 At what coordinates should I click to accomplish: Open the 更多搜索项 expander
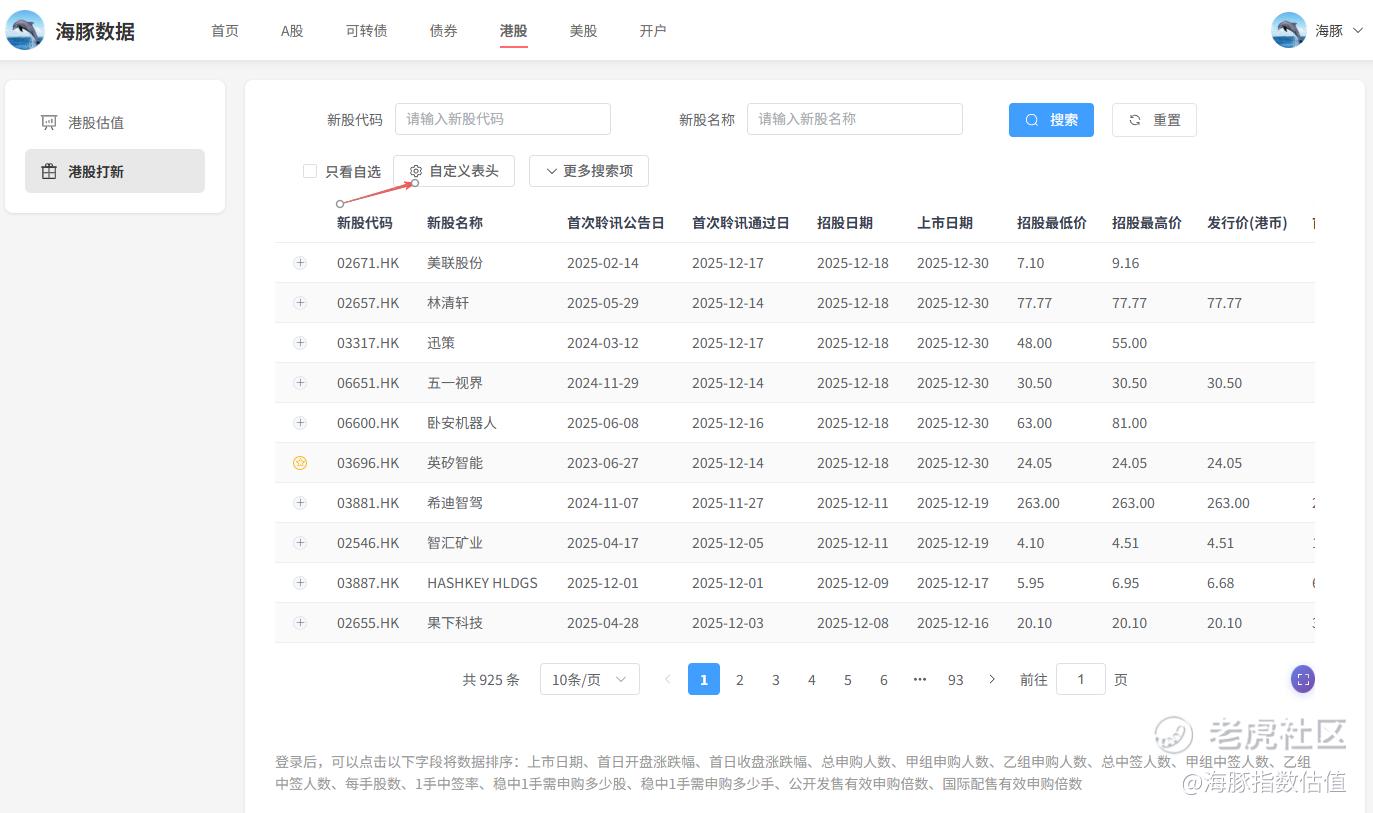[588, 171]
